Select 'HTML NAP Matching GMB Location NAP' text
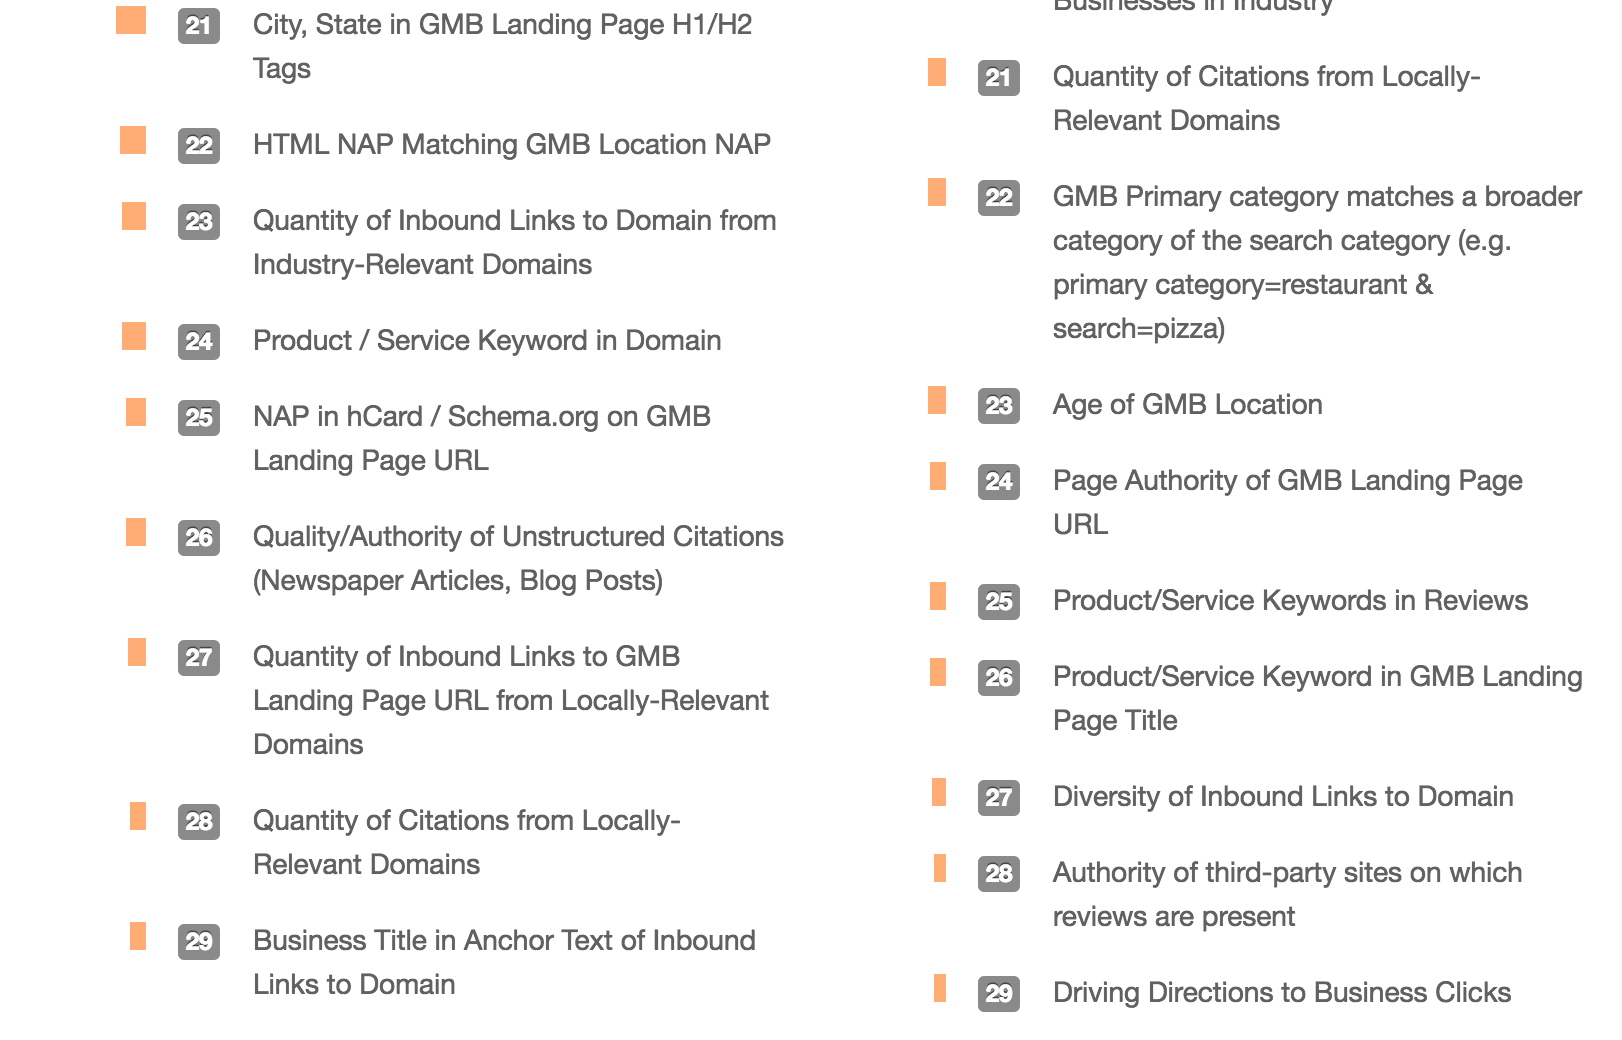Screen dimensions: 1622x1040 (x=511, y=144)
